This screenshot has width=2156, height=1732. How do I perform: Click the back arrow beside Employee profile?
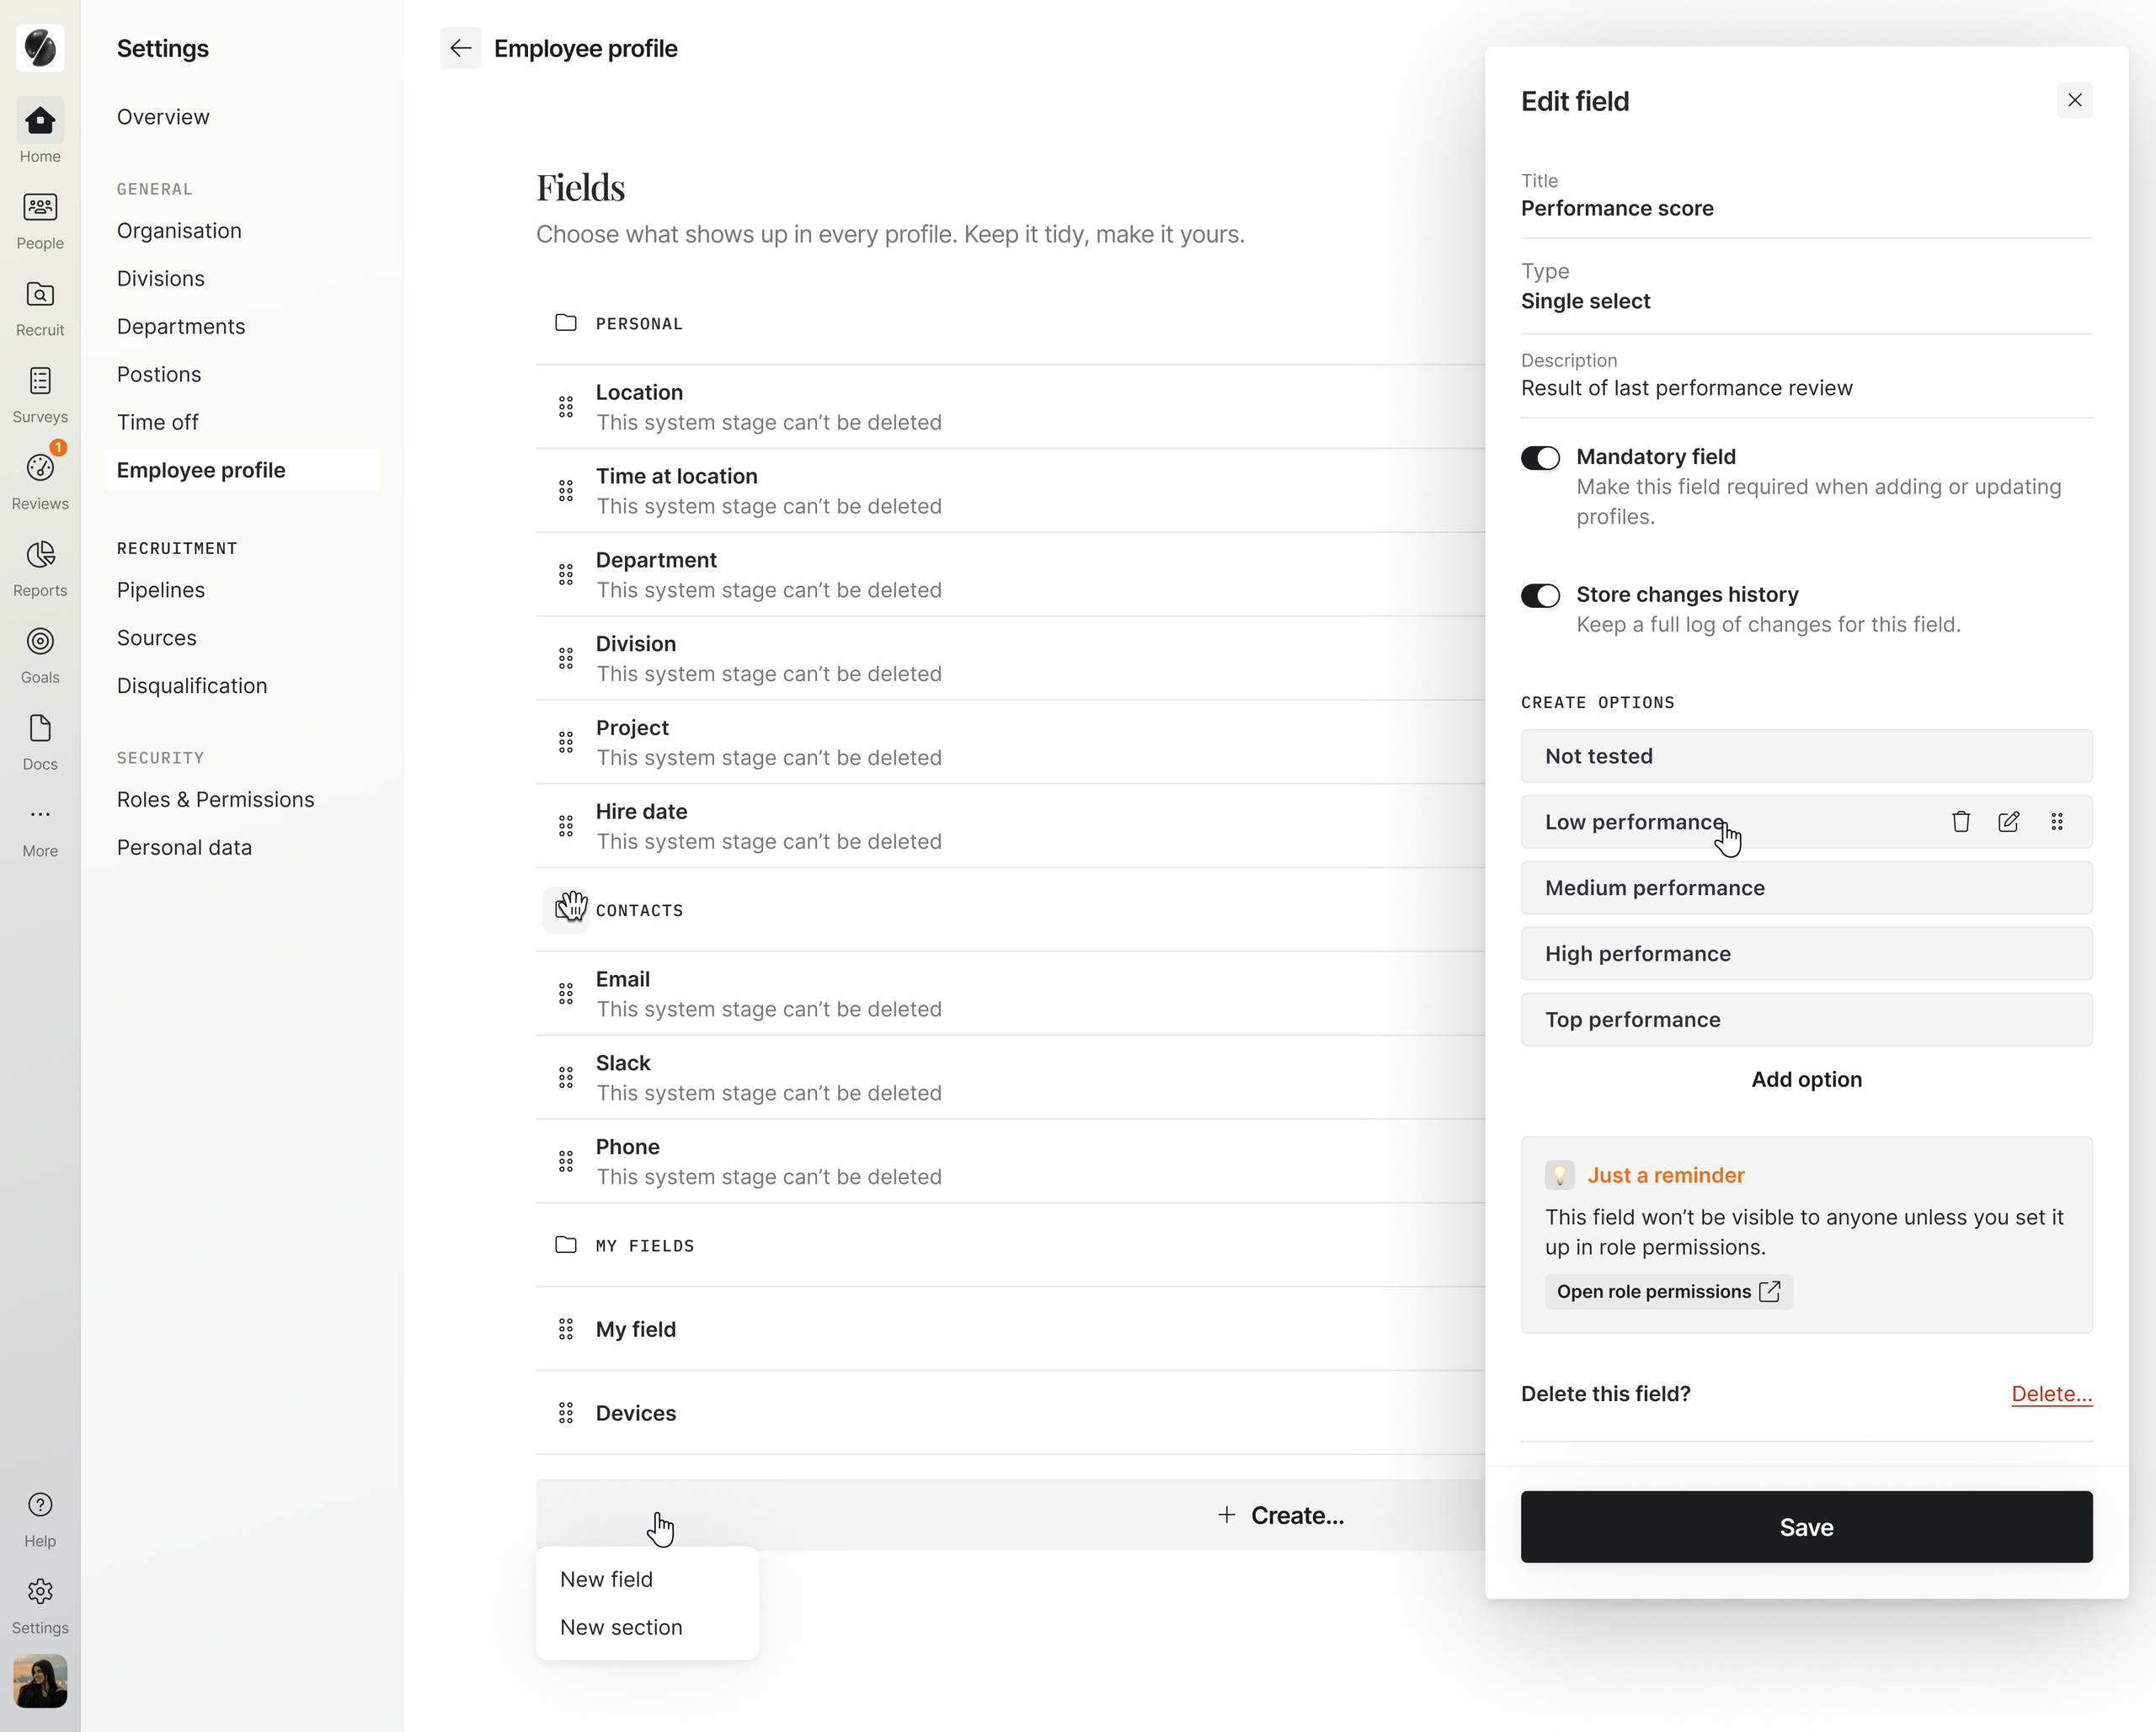point(460,48)
